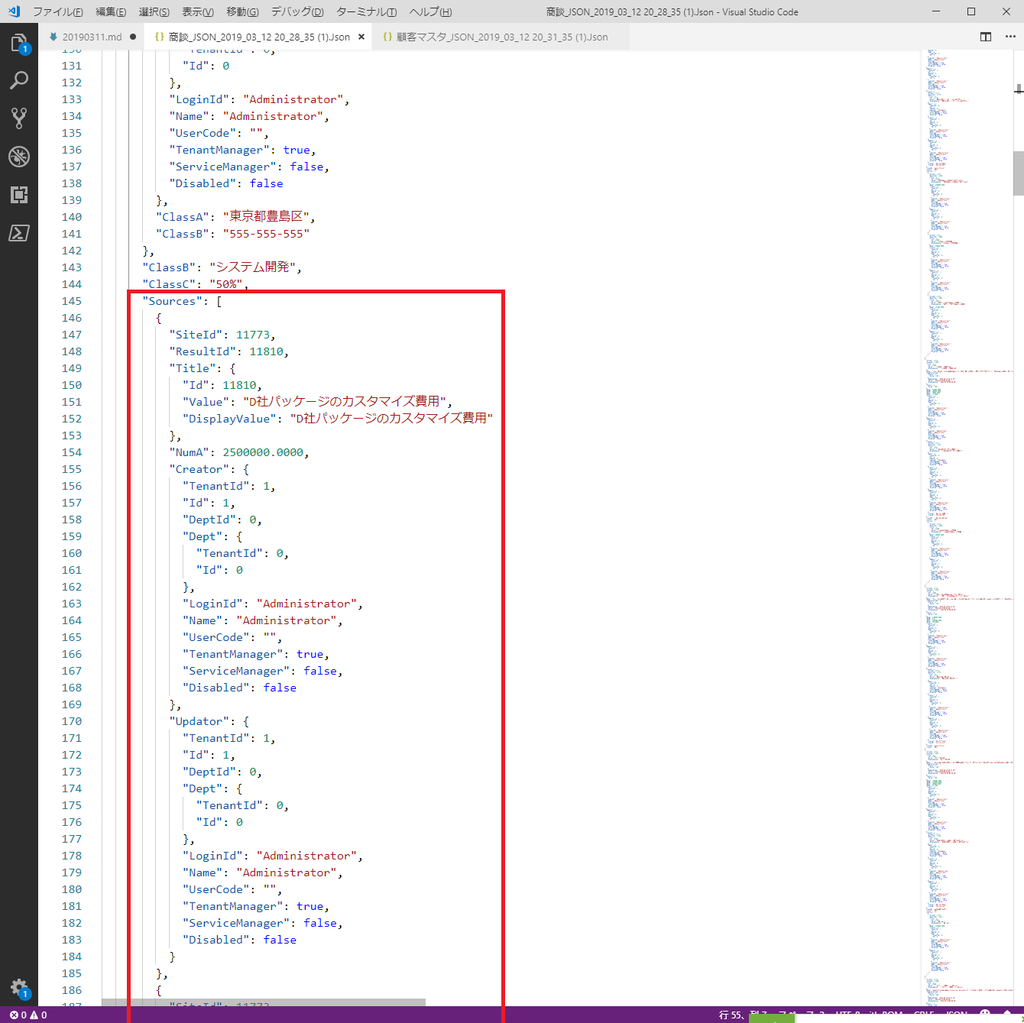Viewport: 1024px width, 1023px height.
Task: Open the Source Control view
Action: 19,118
